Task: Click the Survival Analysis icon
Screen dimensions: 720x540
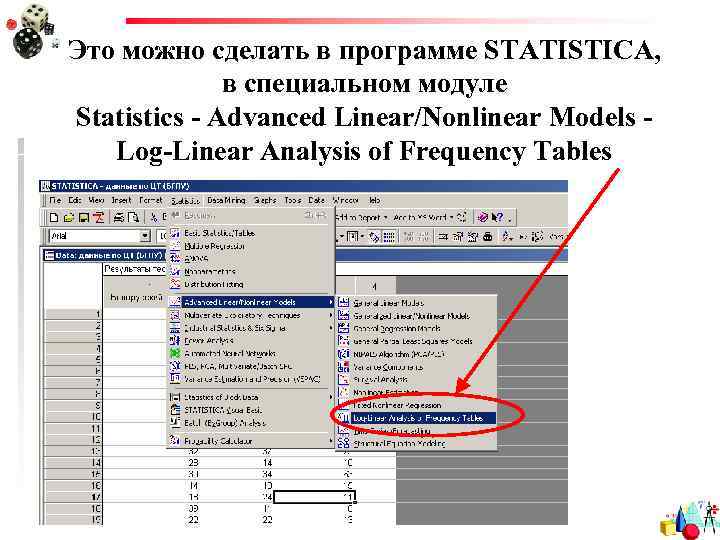Action: tap(343, 379)
